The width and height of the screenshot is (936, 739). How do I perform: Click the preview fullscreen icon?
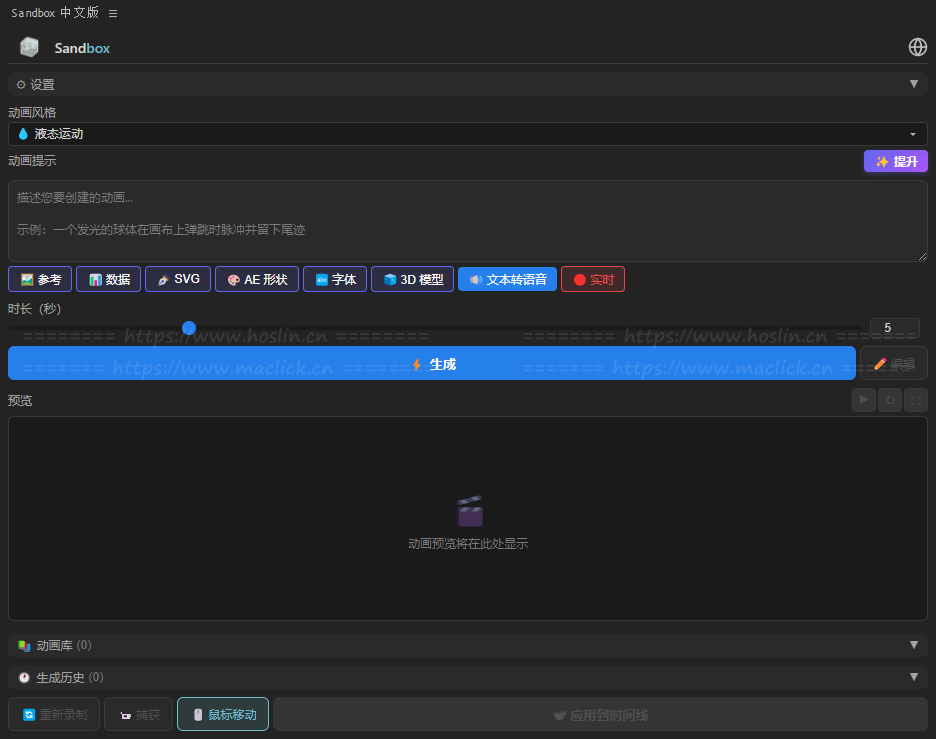click(x=916, y=400)
